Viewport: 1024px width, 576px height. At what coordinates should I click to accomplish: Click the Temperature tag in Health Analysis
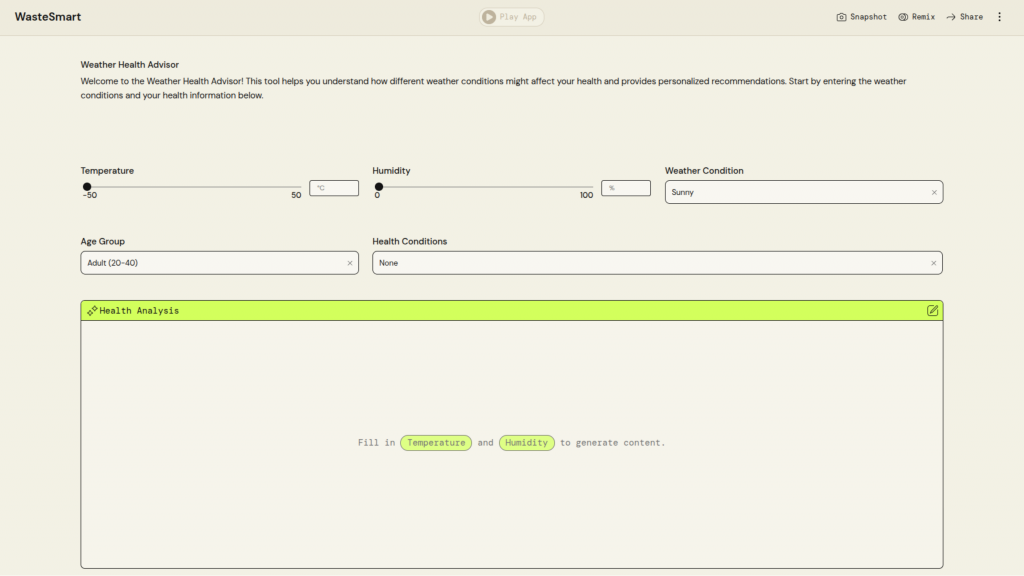tap(436, 443)
